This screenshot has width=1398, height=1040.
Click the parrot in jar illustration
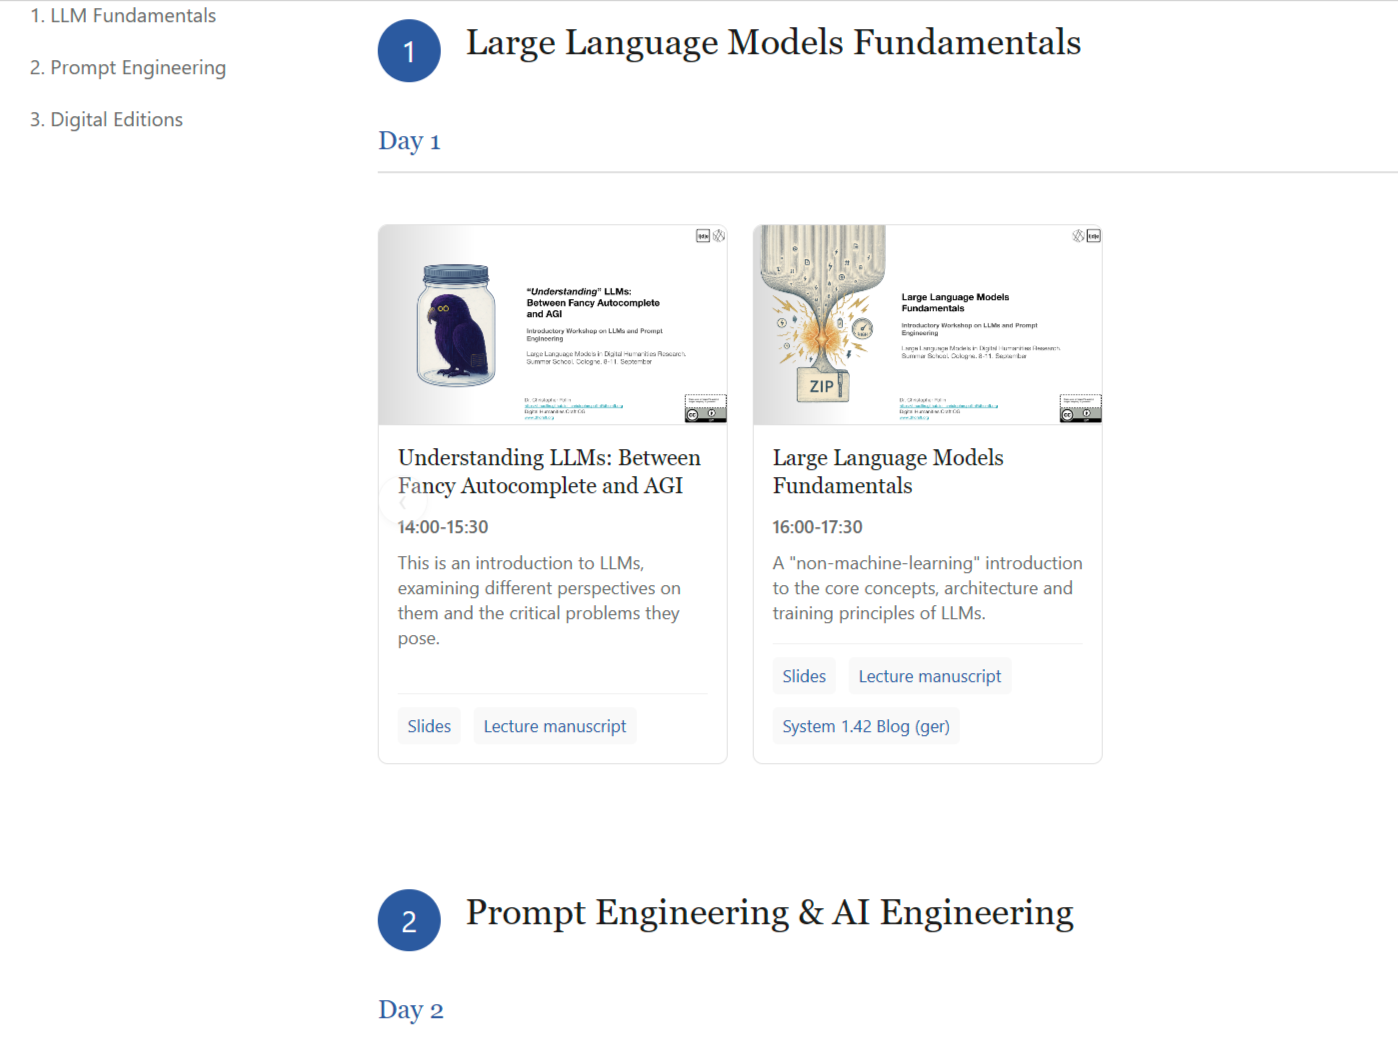coord(456,326)
